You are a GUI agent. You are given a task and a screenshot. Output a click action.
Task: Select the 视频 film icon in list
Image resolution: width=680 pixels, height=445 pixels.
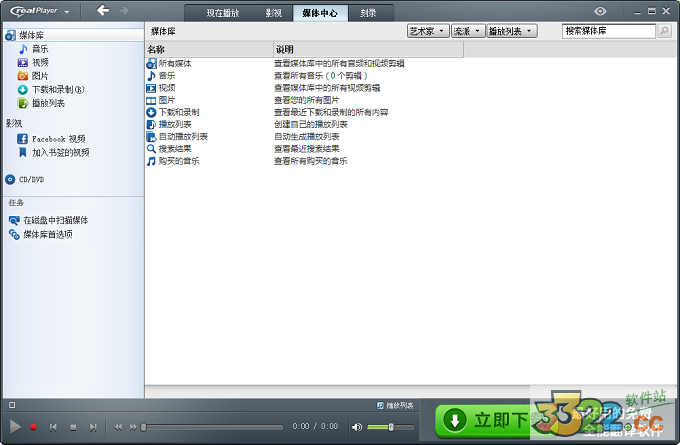(x=151, y=88)
